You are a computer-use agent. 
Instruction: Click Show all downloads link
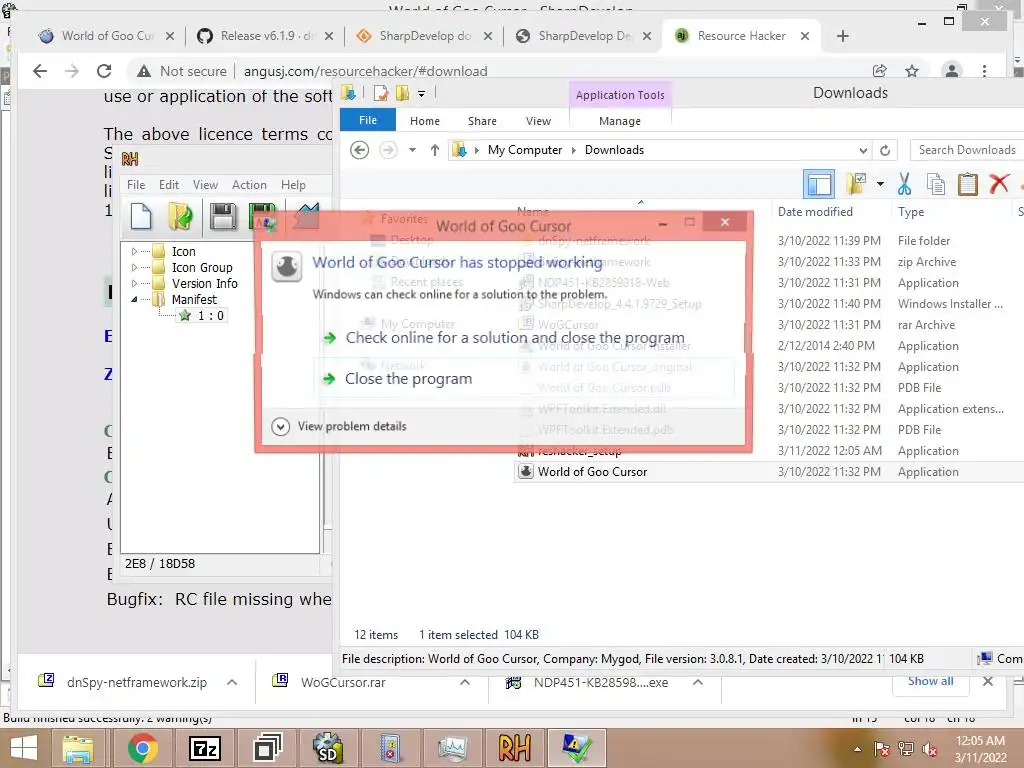pos(930,681)
